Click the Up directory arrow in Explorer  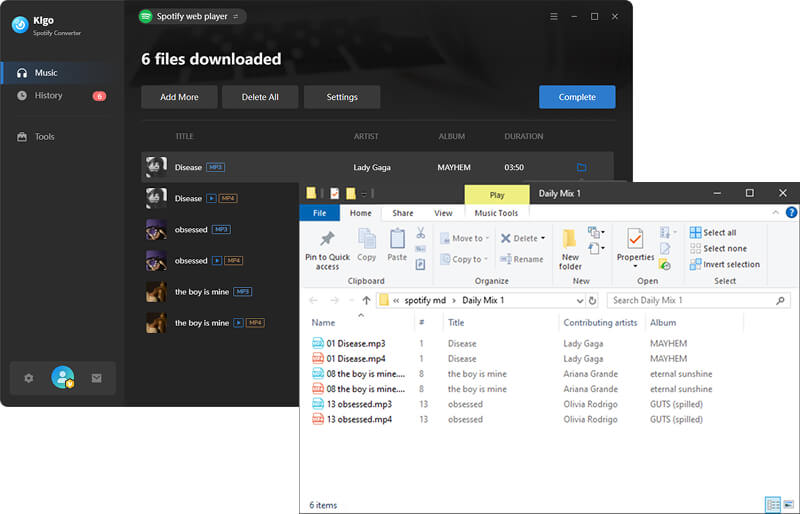366,300
